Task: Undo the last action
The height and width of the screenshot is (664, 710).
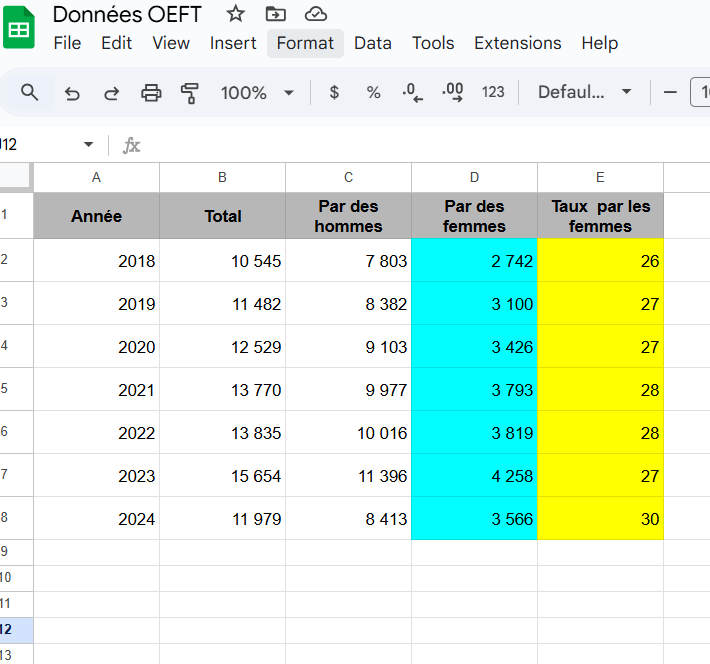Action: click(x=72, y=93)
